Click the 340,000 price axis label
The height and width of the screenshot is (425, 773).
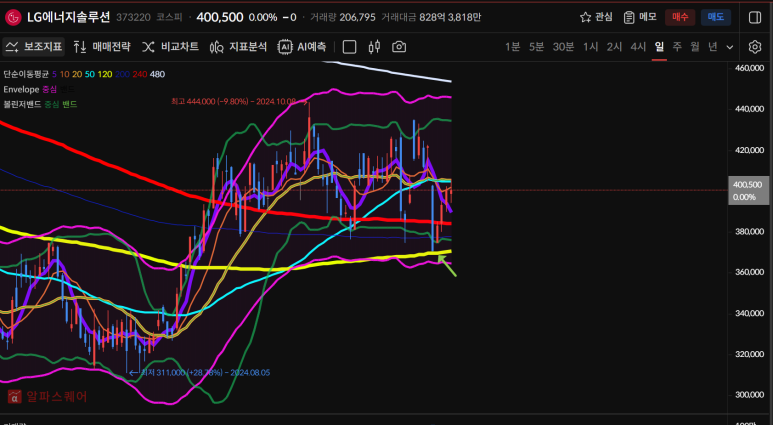click(x=748, y=313)
